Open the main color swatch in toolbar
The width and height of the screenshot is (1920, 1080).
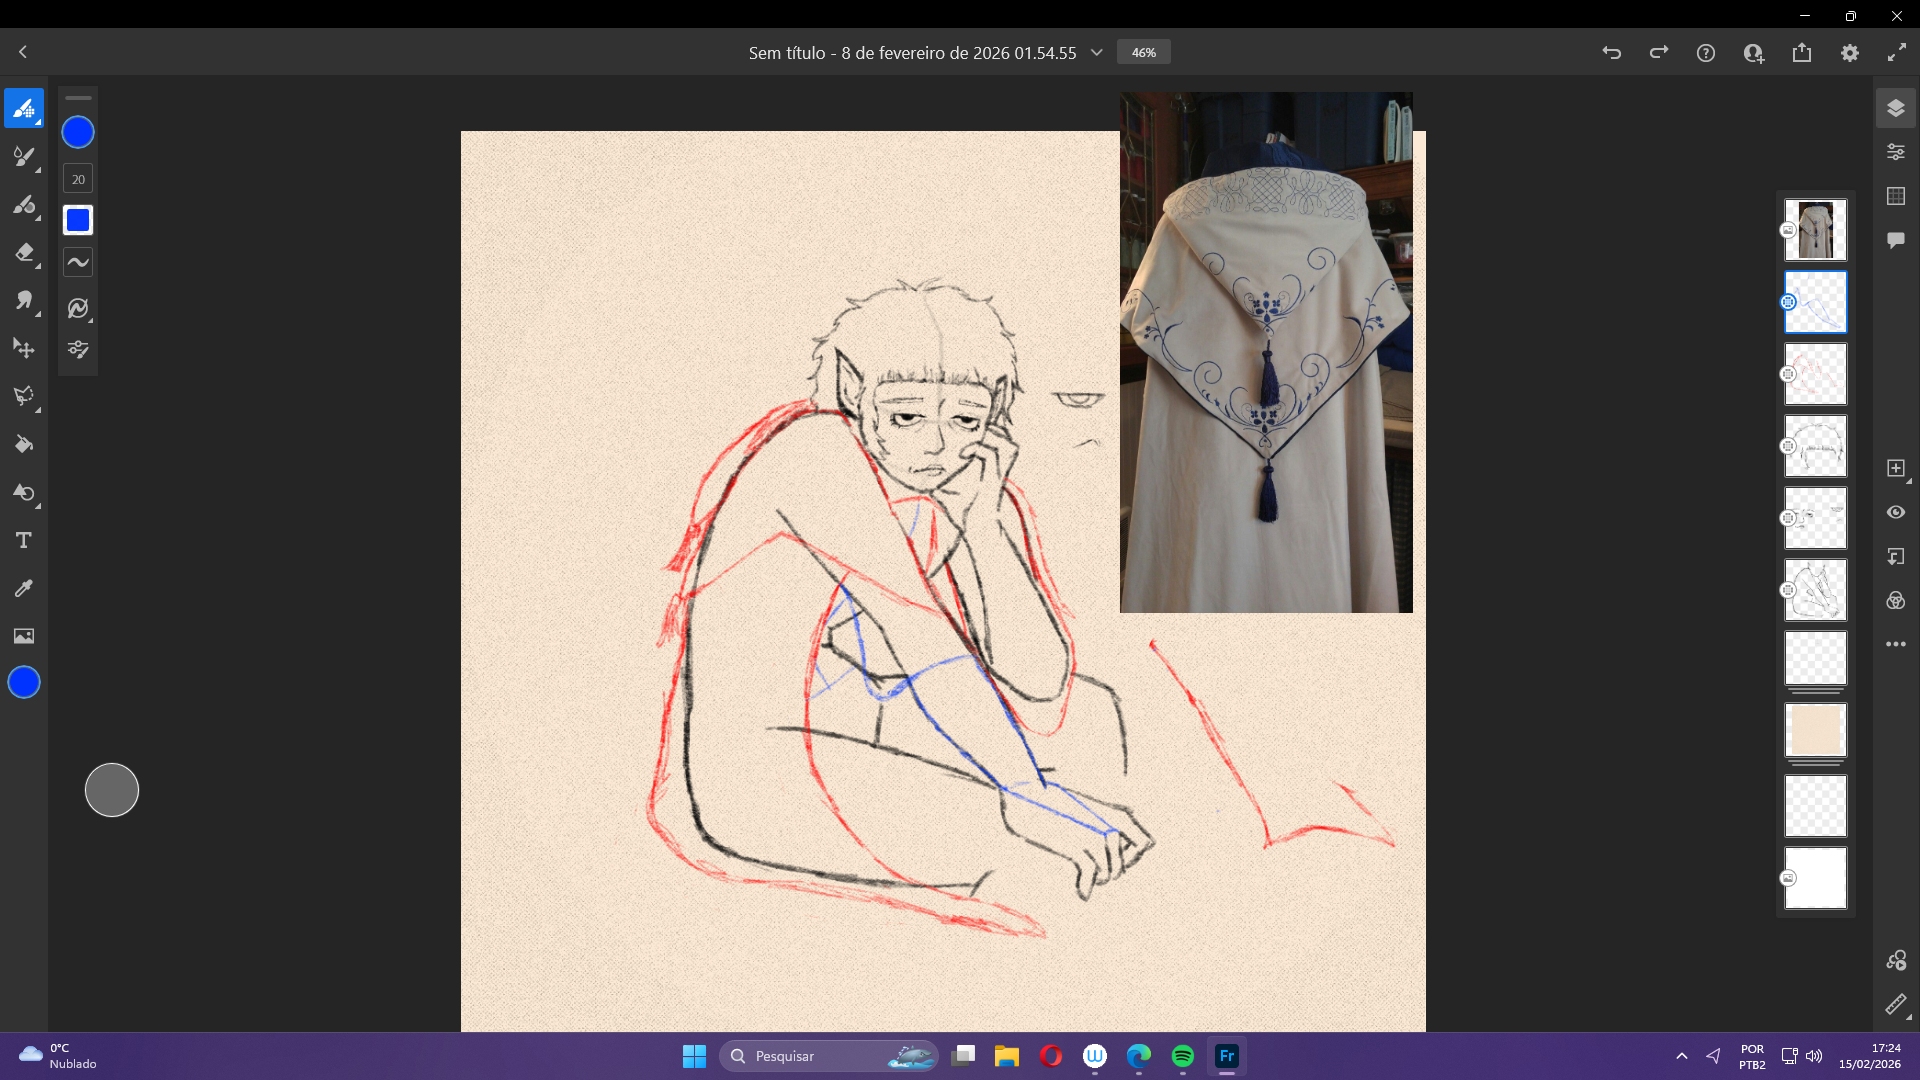tap(24, 682)
